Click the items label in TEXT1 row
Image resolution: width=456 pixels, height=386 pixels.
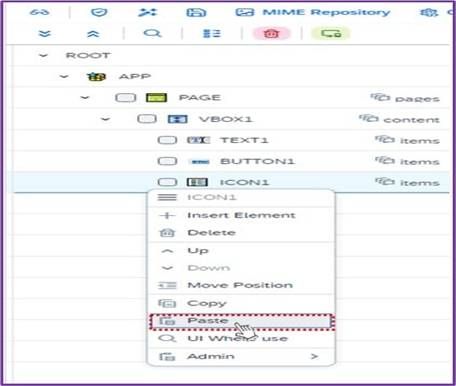420,141
